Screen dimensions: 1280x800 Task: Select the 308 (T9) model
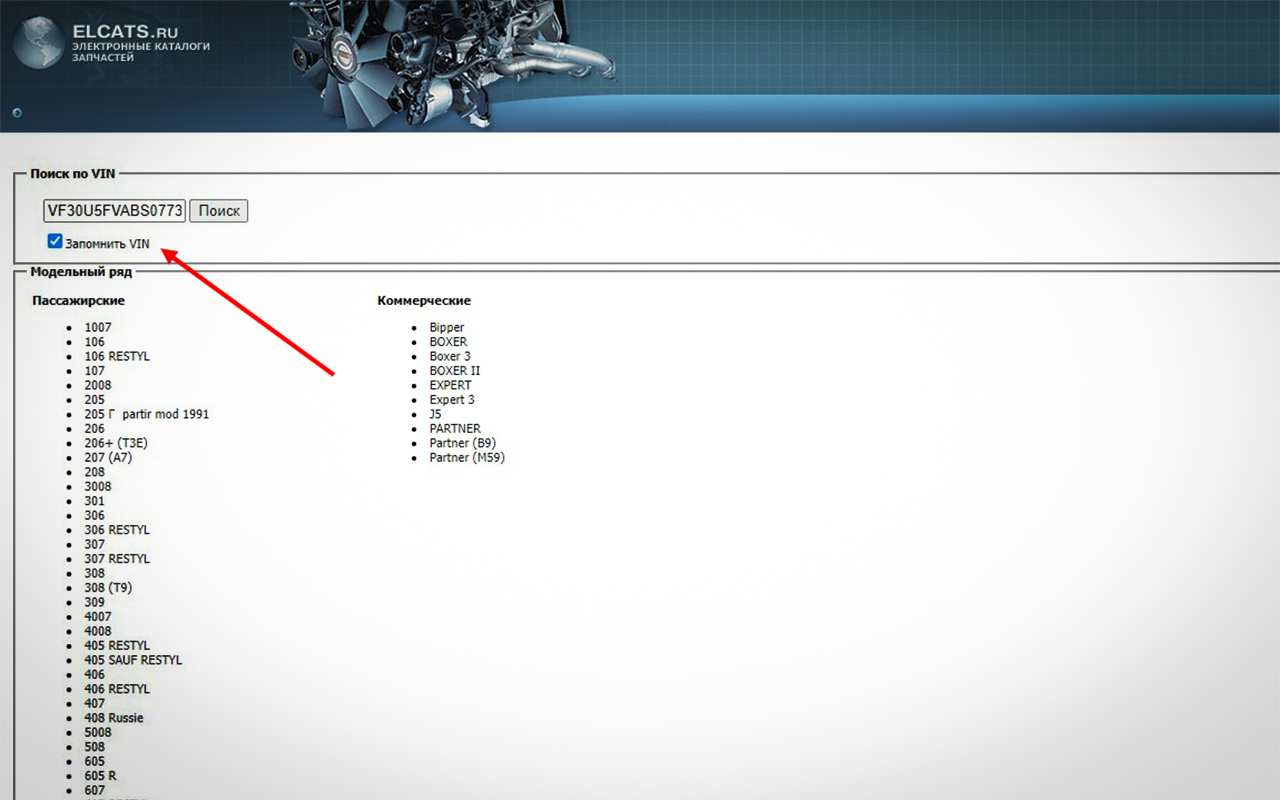(x=108, y=588)
